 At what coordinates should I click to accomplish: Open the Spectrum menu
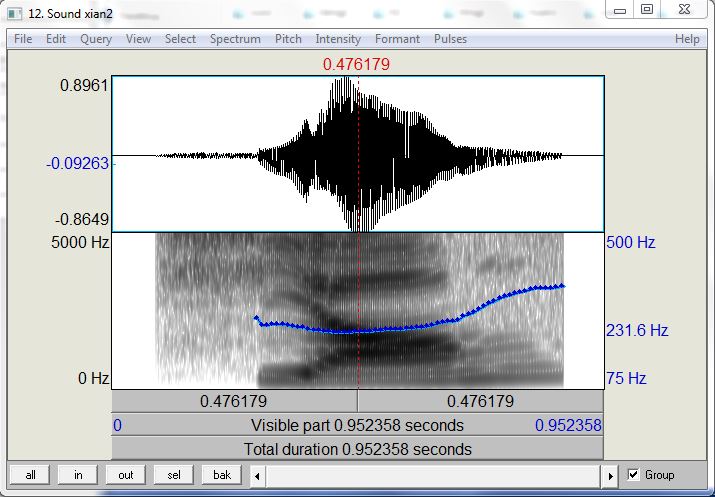[x=235, y=39]
